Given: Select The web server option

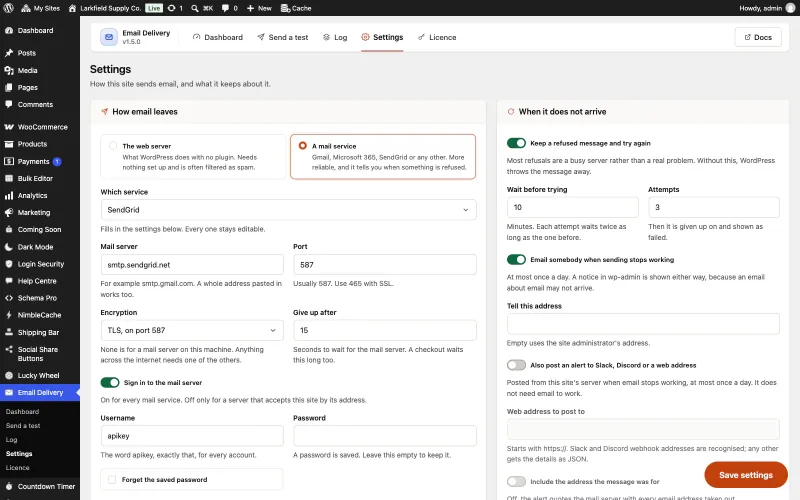Looking at the screenshot, I should 193,157.
